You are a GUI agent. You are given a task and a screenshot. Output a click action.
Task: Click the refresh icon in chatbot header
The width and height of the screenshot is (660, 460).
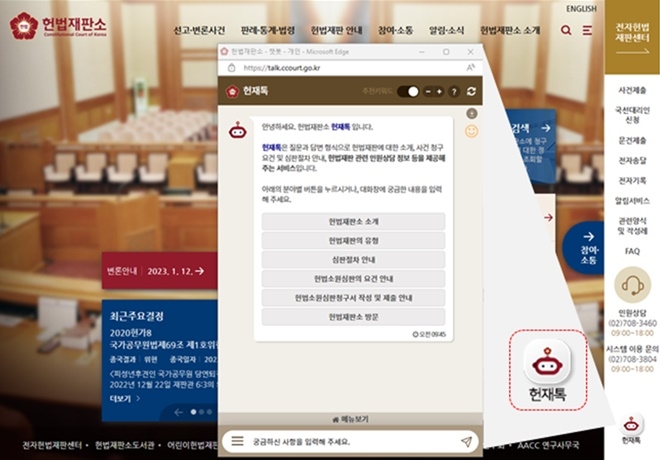[471, 91]
